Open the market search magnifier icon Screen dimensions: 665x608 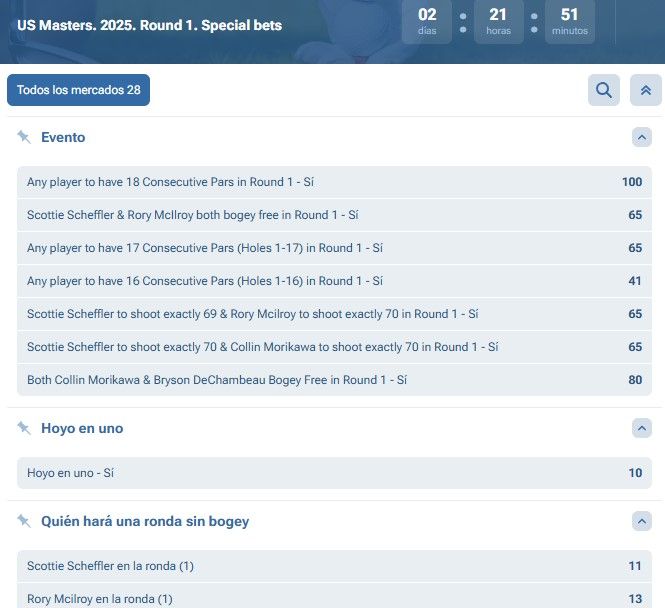(x=604, y=90)
